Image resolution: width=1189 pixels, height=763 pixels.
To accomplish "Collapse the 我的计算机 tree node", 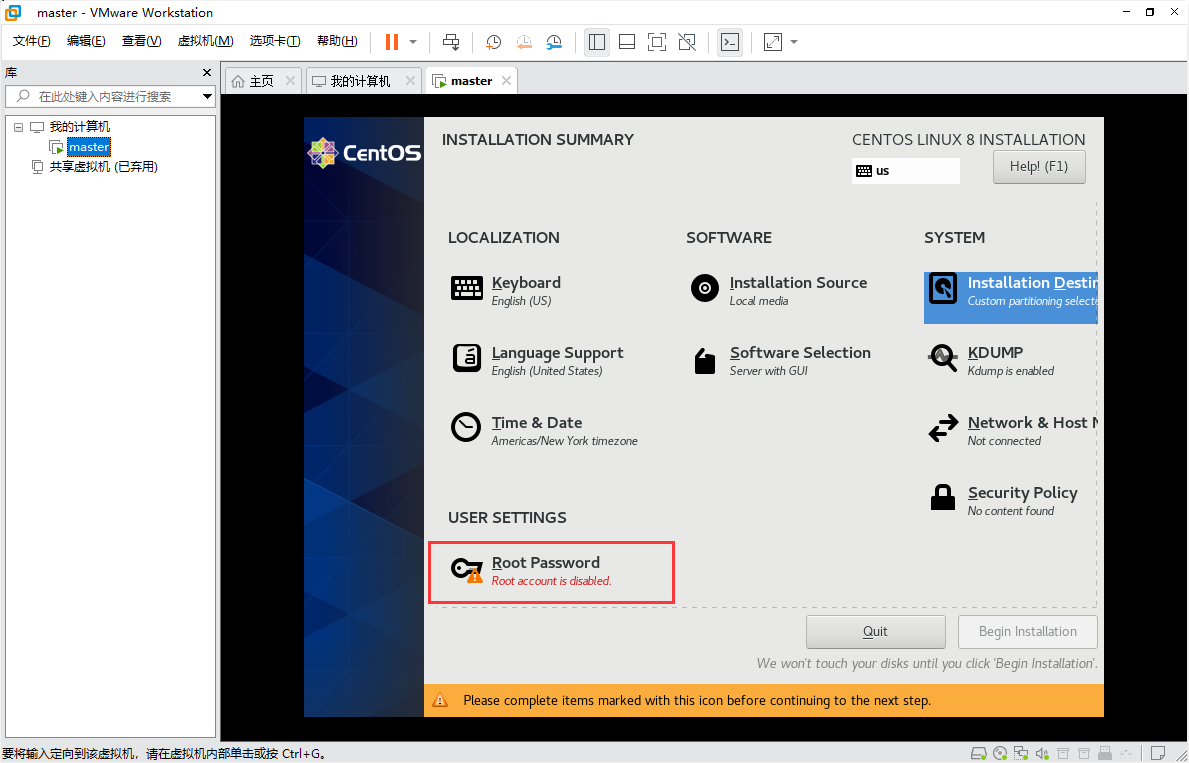I will (19, 127).
